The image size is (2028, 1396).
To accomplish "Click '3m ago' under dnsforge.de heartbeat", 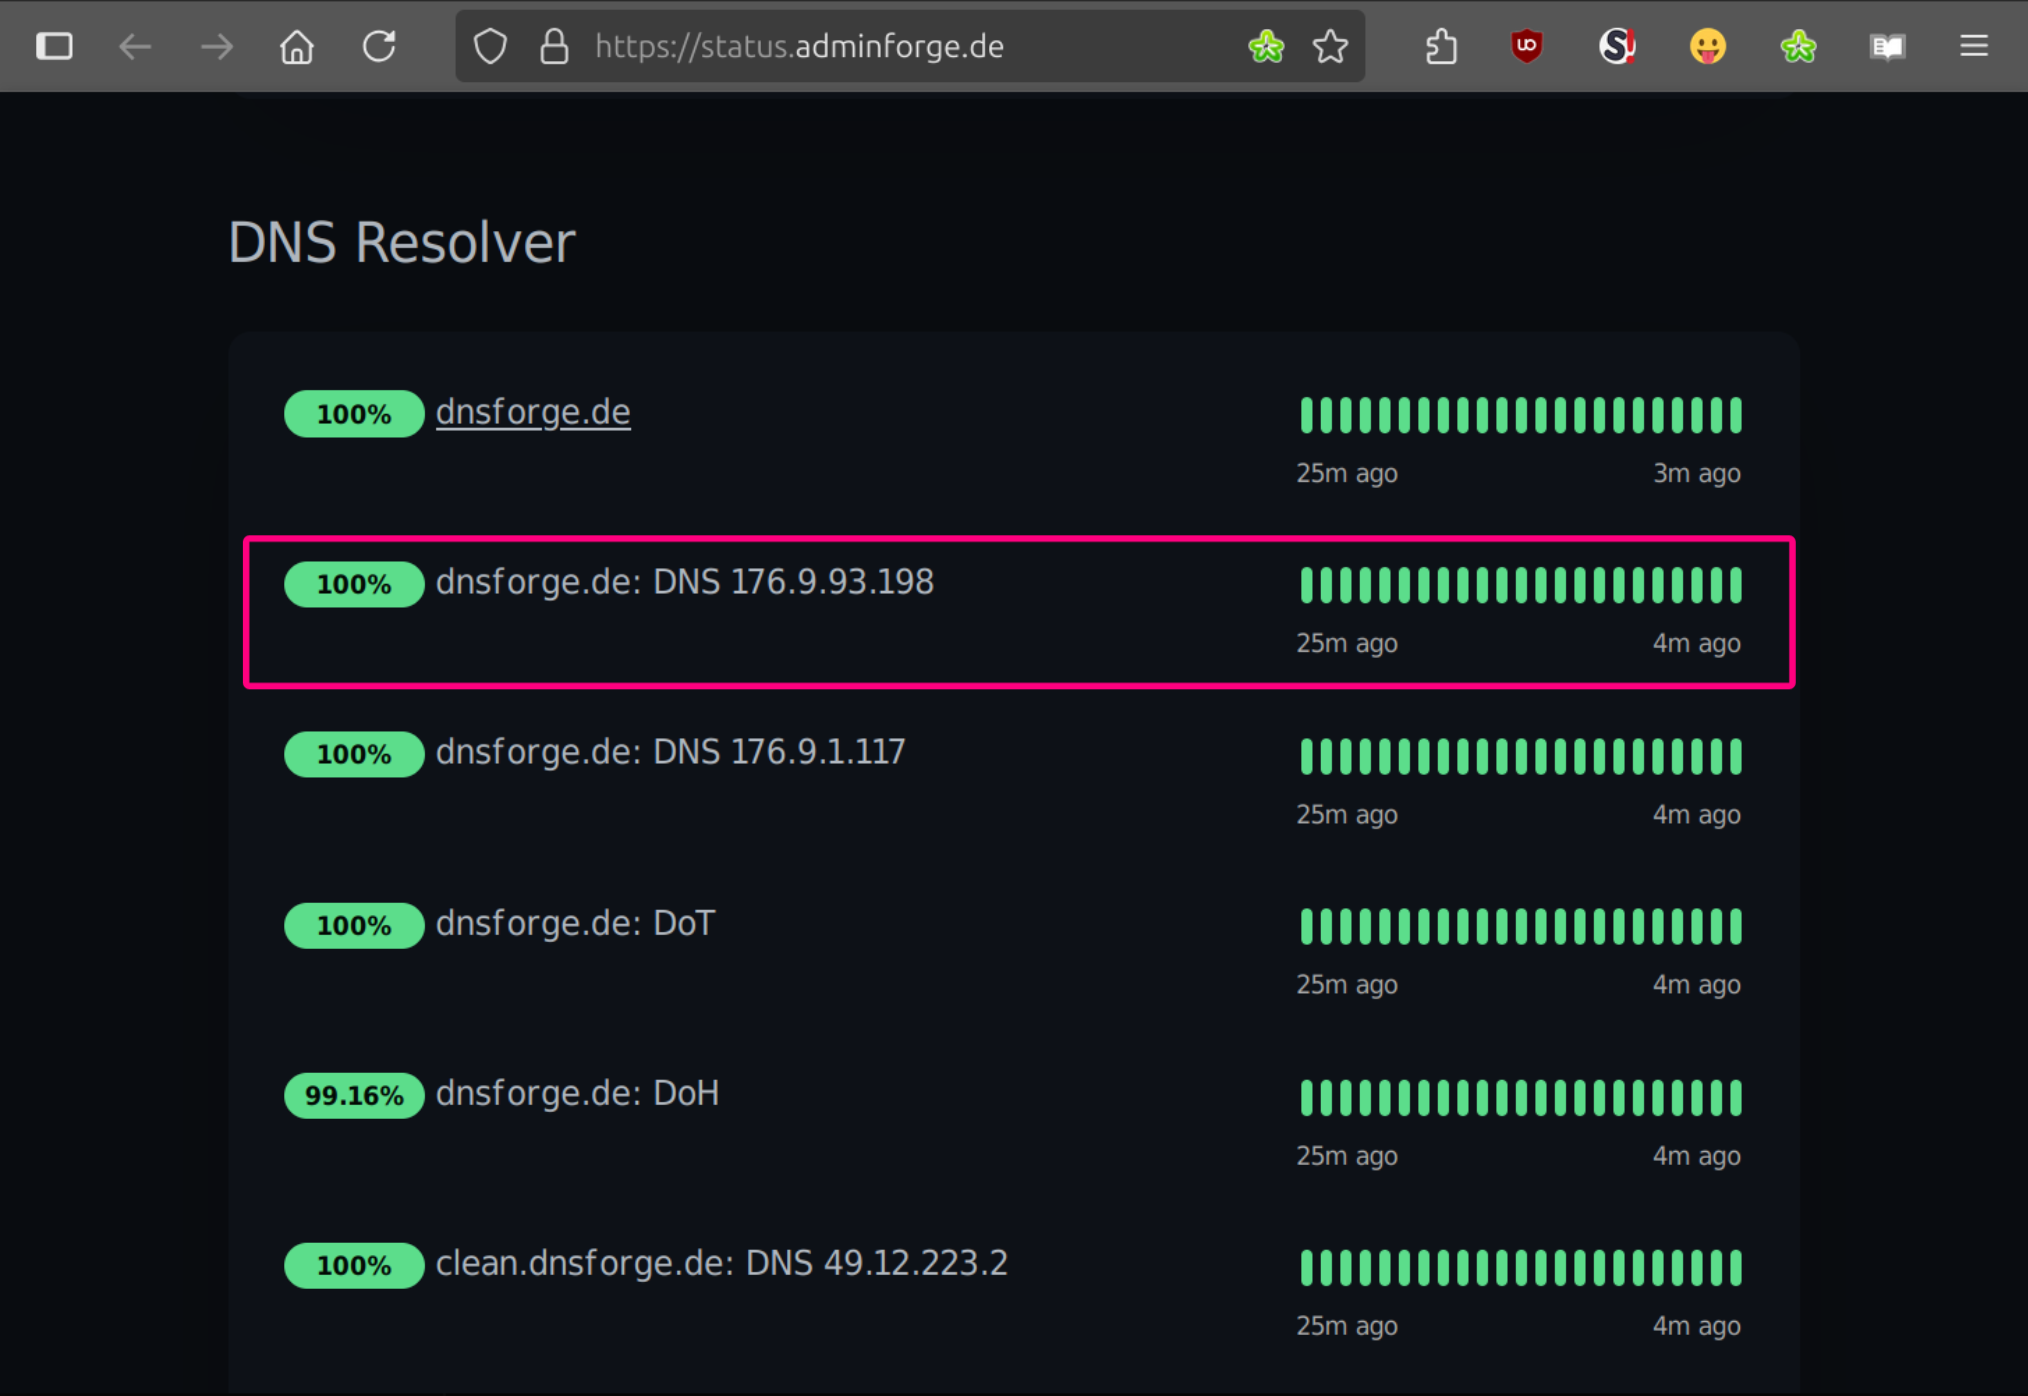I will [1696, 473].
